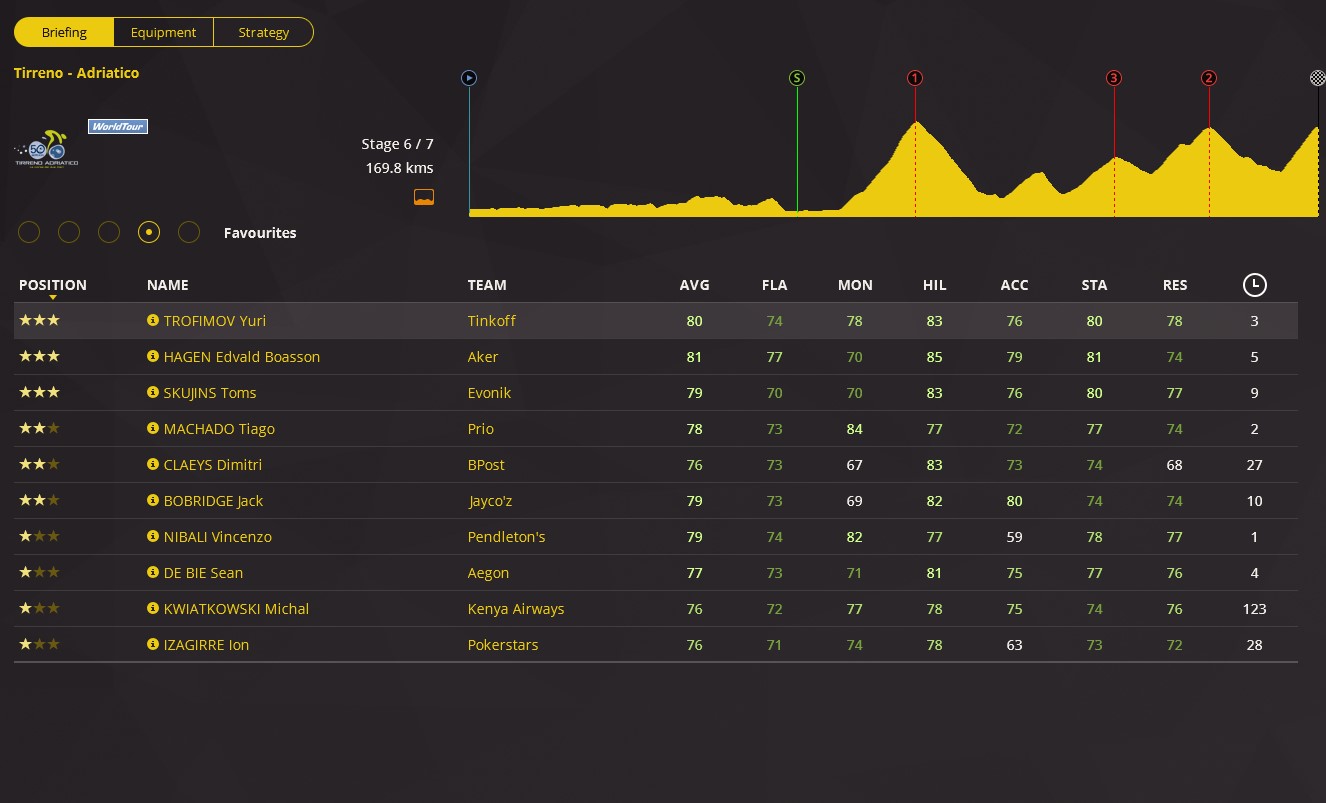
Task: Sort table by STA column
Action: [1095, 285]
